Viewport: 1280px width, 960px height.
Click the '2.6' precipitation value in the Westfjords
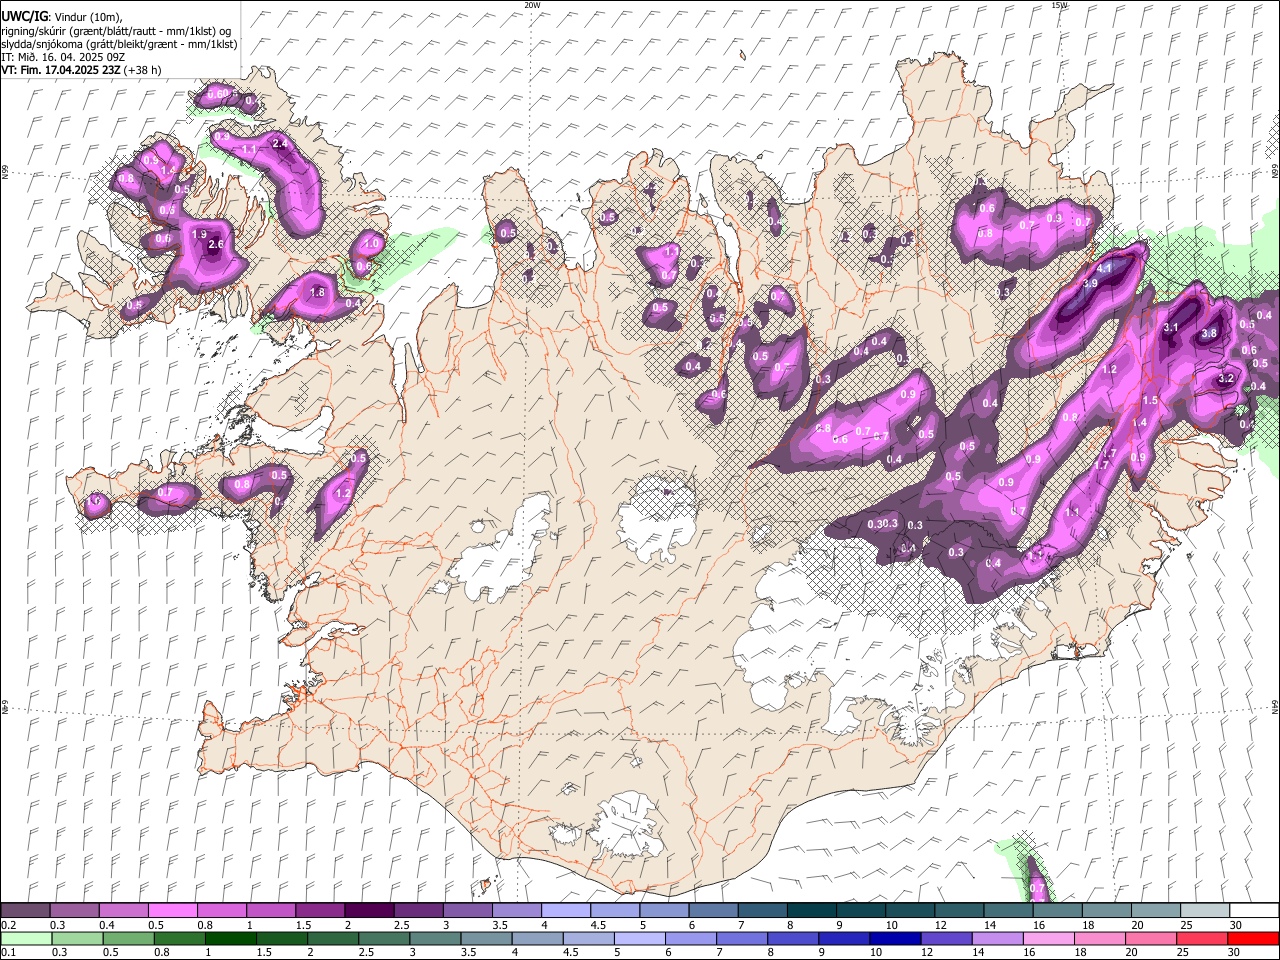tap(215, 245)
